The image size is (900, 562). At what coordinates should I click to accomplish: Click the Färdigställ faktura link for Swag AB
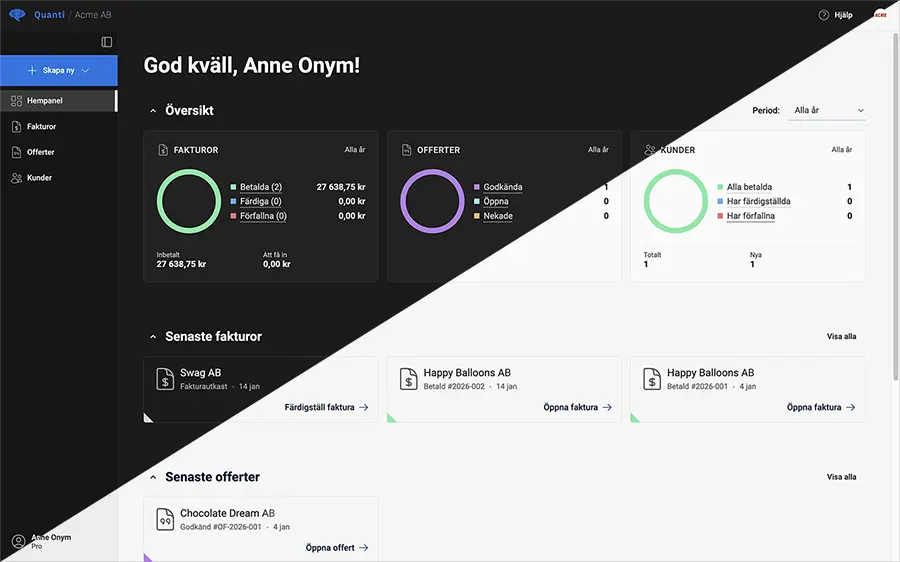point(326,407)
